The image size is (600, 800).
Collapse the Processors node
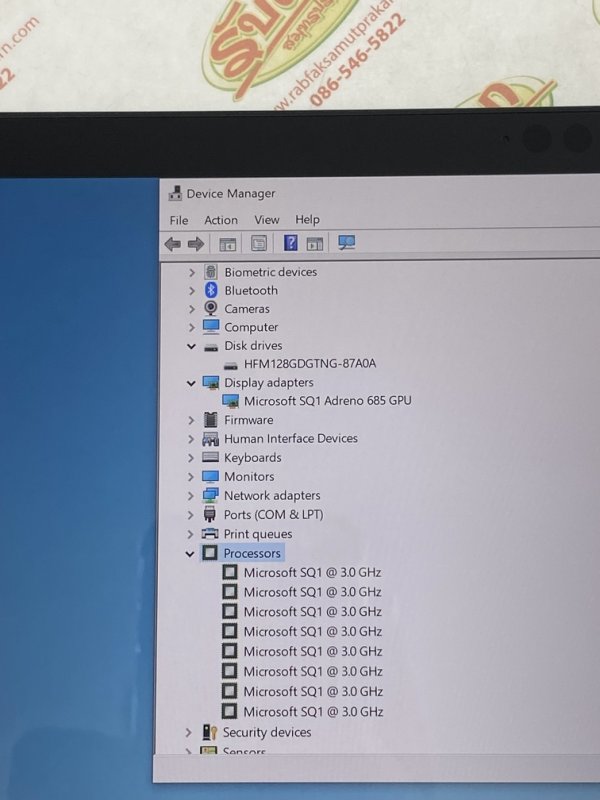(190, 554)
